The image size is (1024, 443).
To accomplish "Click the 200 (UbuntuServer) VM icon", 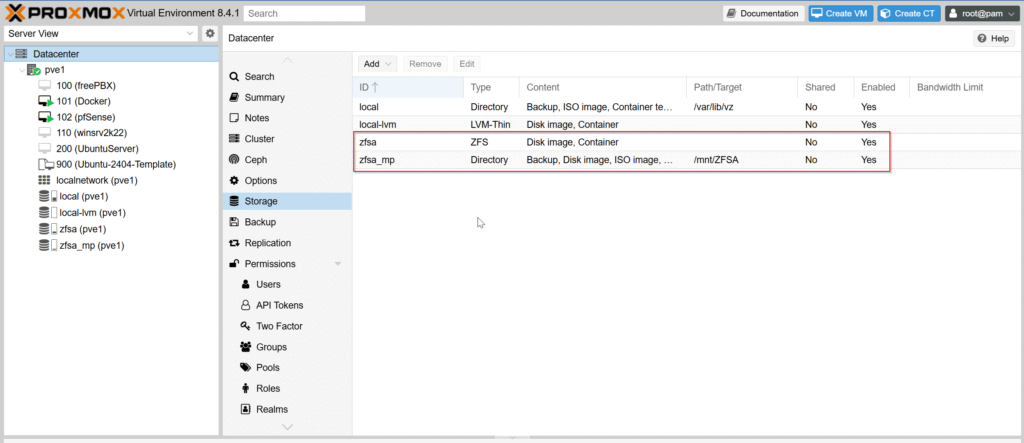I will click(x=44, y=148).
